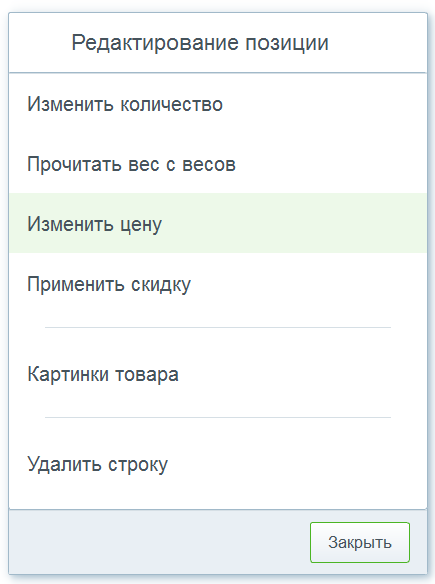View product pictures via Картинки товара
435x584 pixels.
218,374
